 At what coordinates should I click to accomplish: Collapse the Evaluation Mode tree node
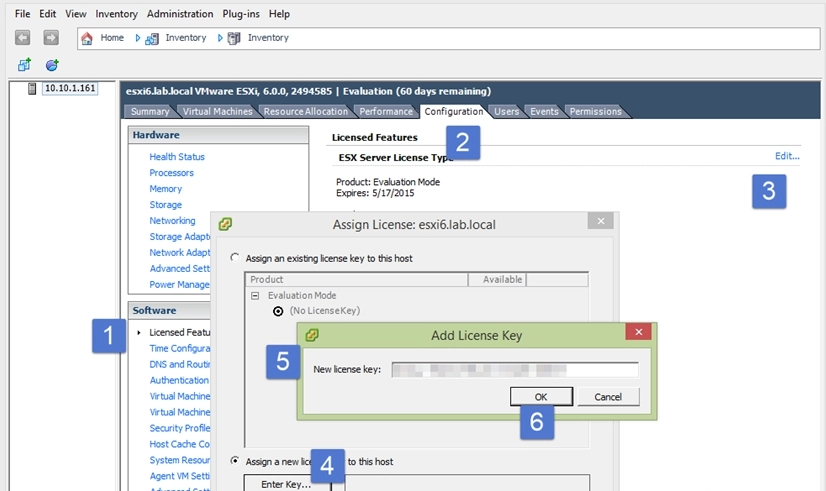256,296
